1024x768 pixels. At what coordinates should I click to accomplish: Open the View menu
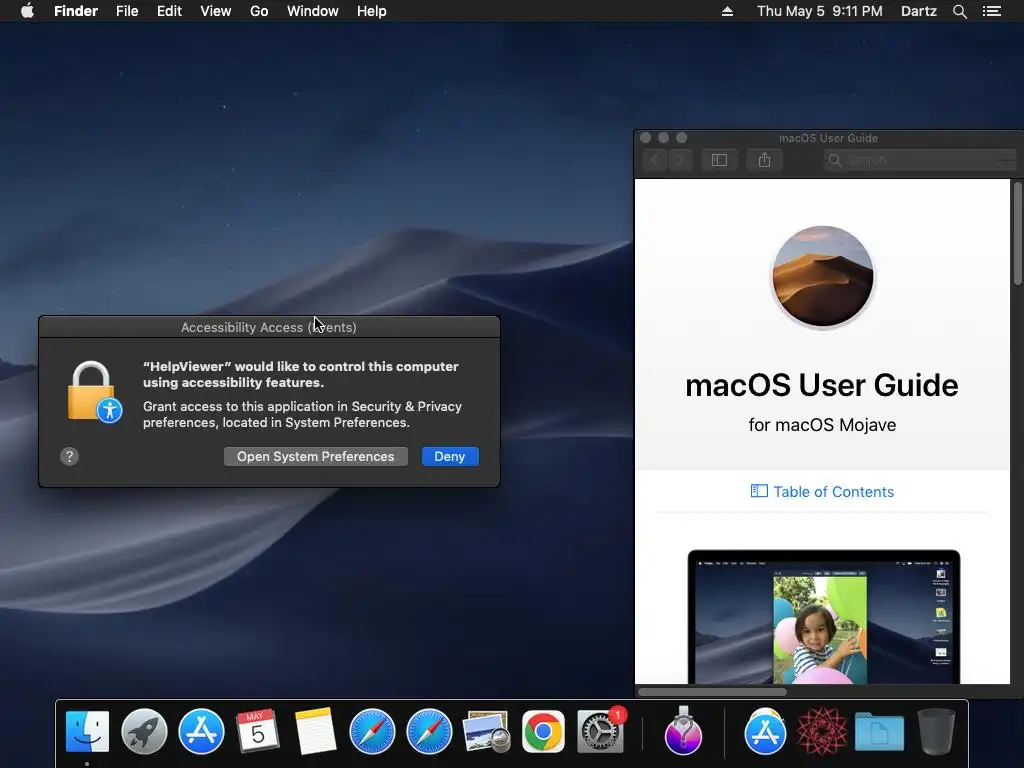tap(216, 11)
